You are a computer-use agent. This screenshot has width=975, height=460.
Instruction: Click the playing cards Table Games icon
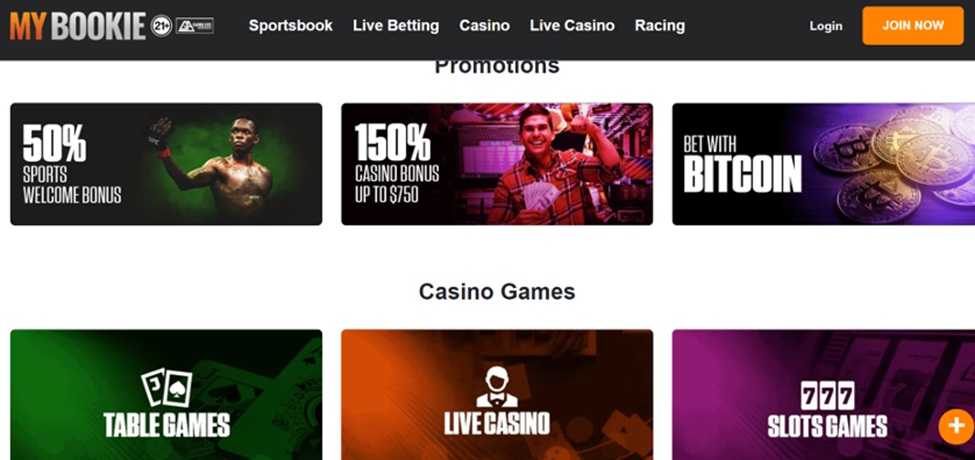click(x=167, y=387)
